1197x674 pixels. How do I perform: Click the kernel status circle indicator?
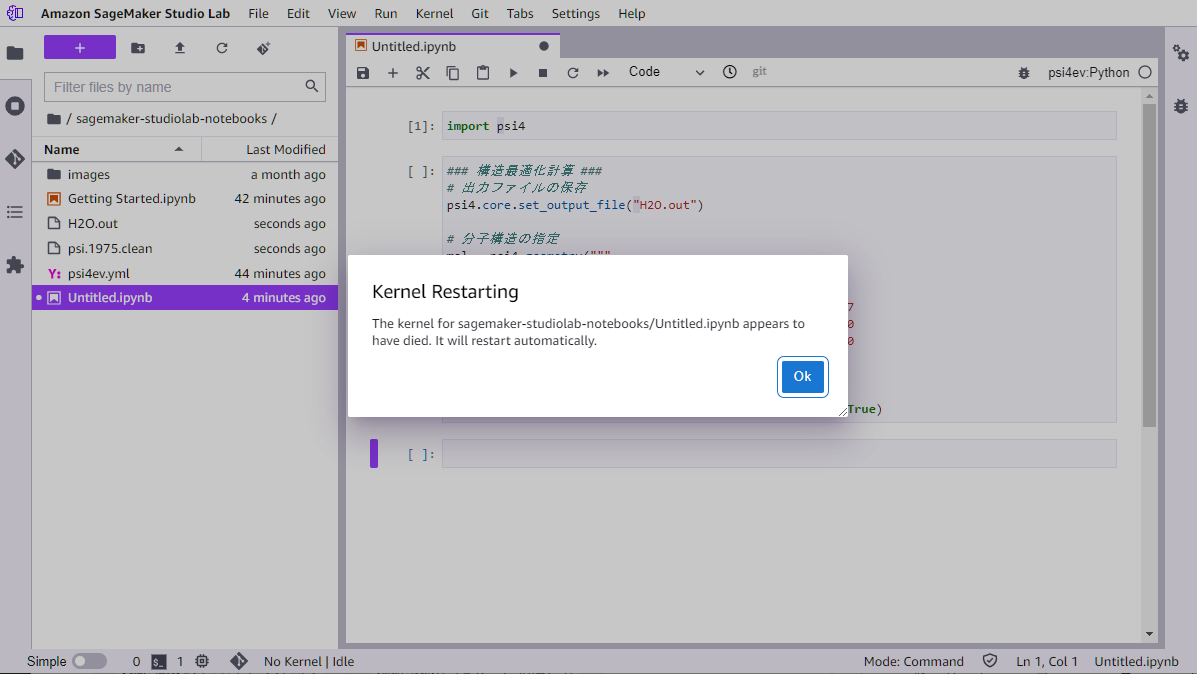(x=1145, y=72)
